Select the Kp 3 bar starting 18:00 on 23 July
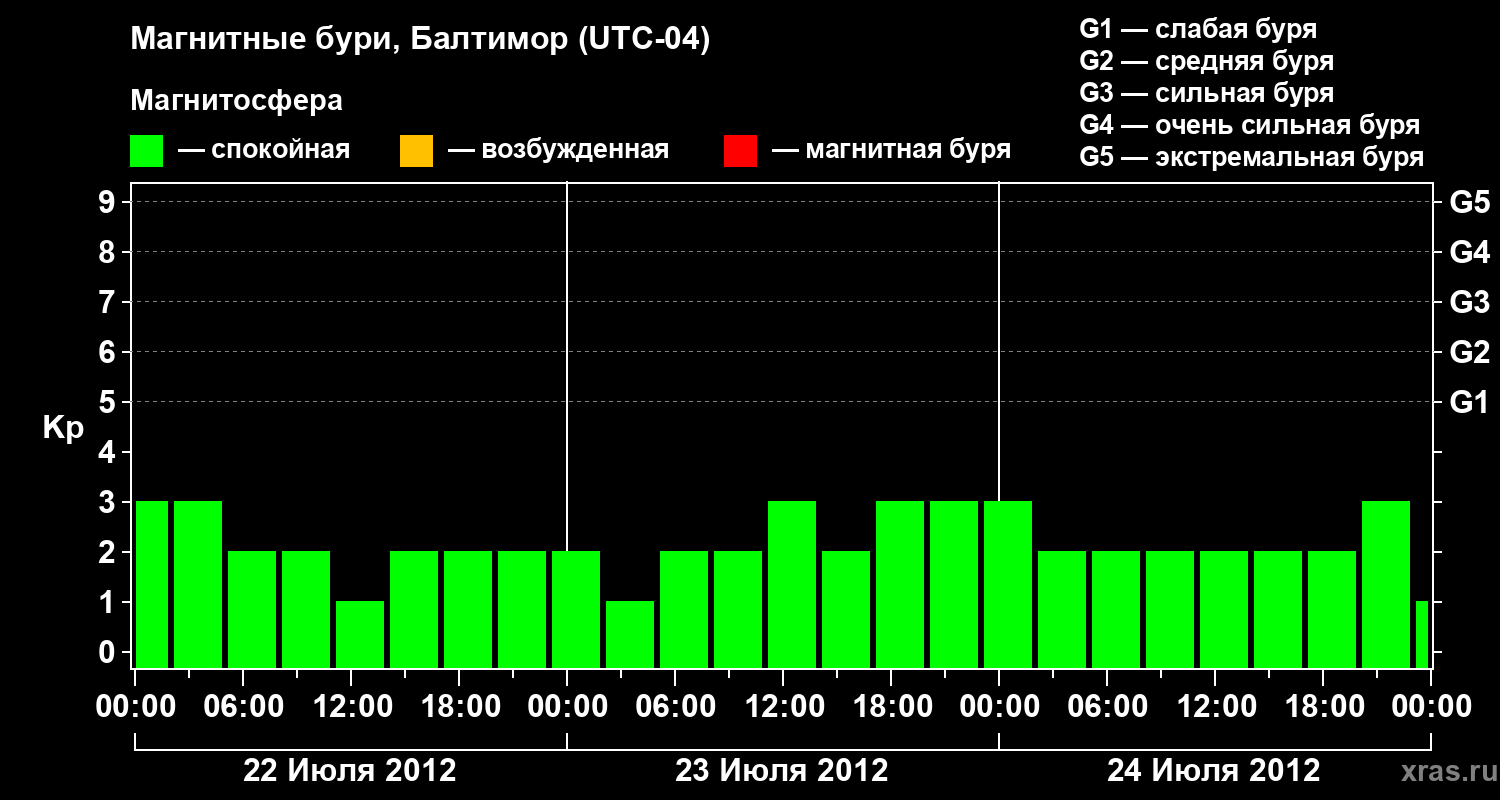 pyautogui.click(x=900, y=584)
